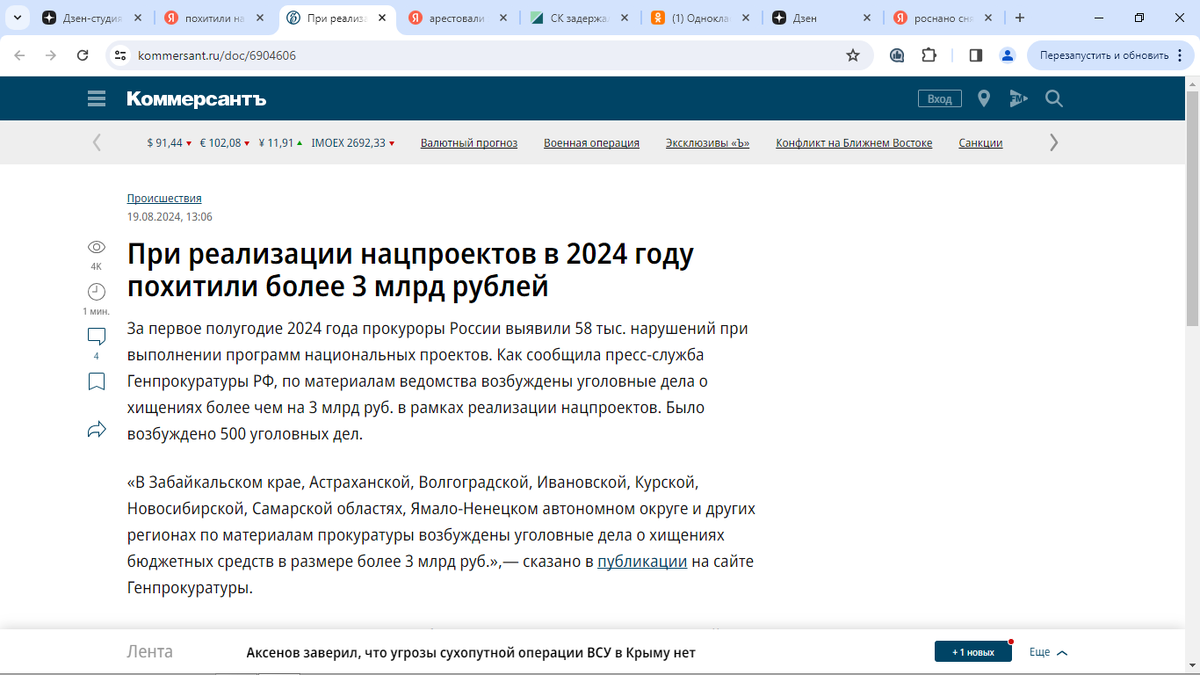View site information icon in address bar
The image size is (1200, 675).
click(120, 55)
